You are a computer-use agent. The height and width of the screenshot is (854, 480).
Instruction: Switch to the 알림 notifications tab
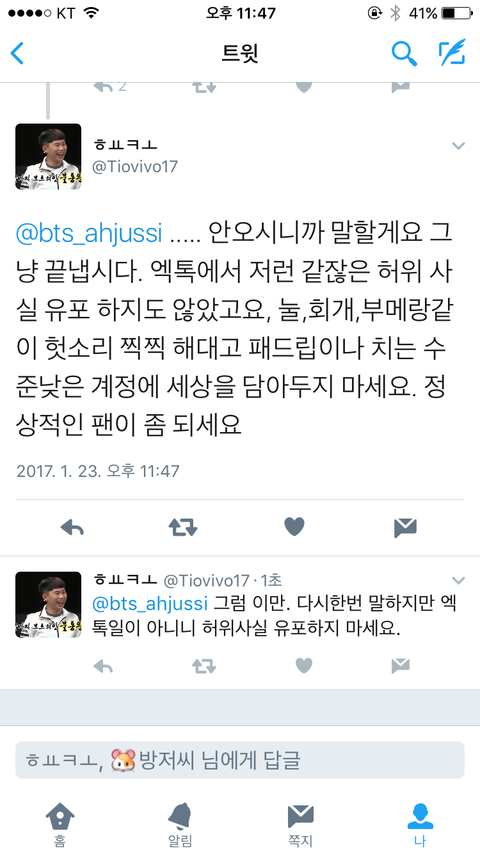180,825
